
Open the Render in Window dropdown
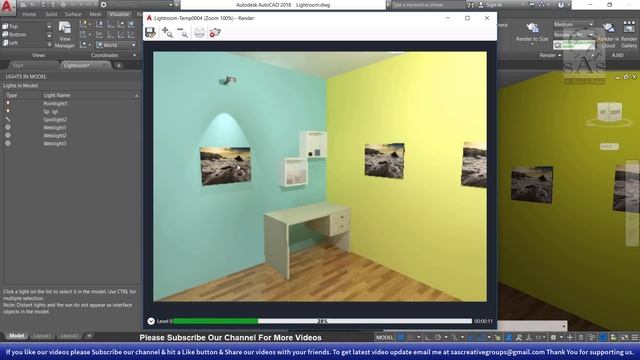click(573, 35)
